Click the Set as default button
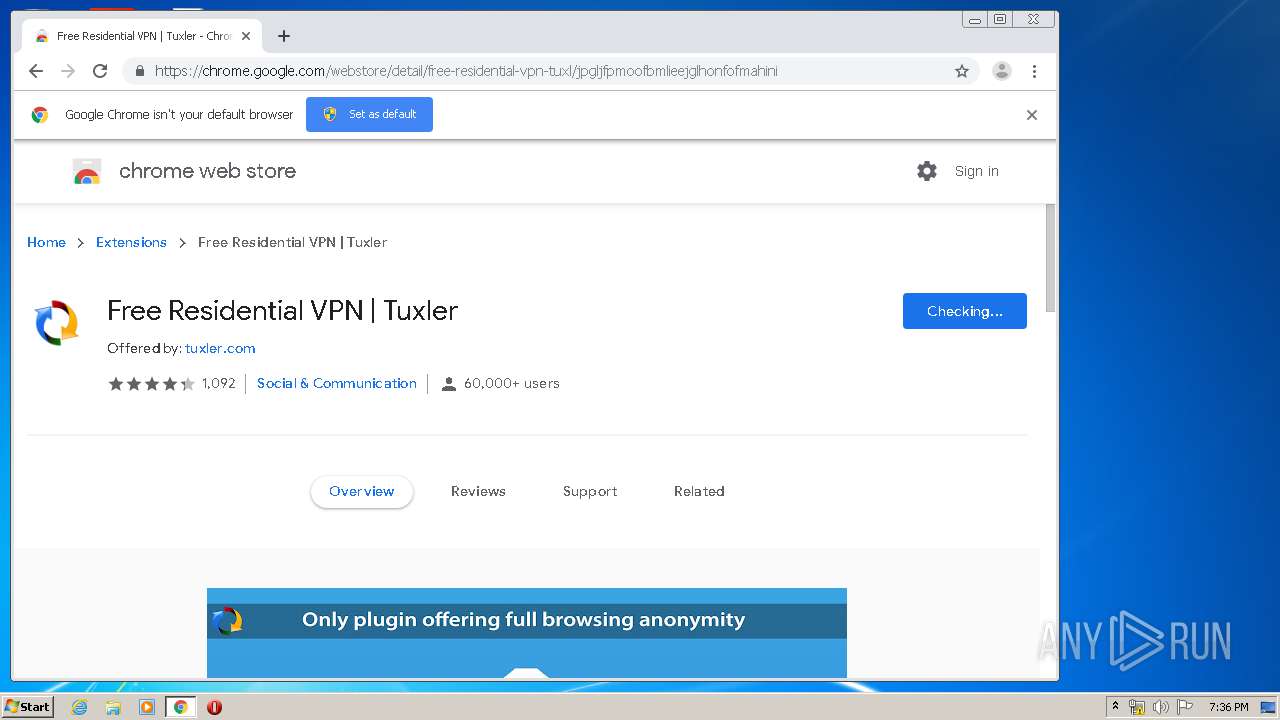Image resolution: width=1280 pixels, height=720 pixels. tap(369, 114)
